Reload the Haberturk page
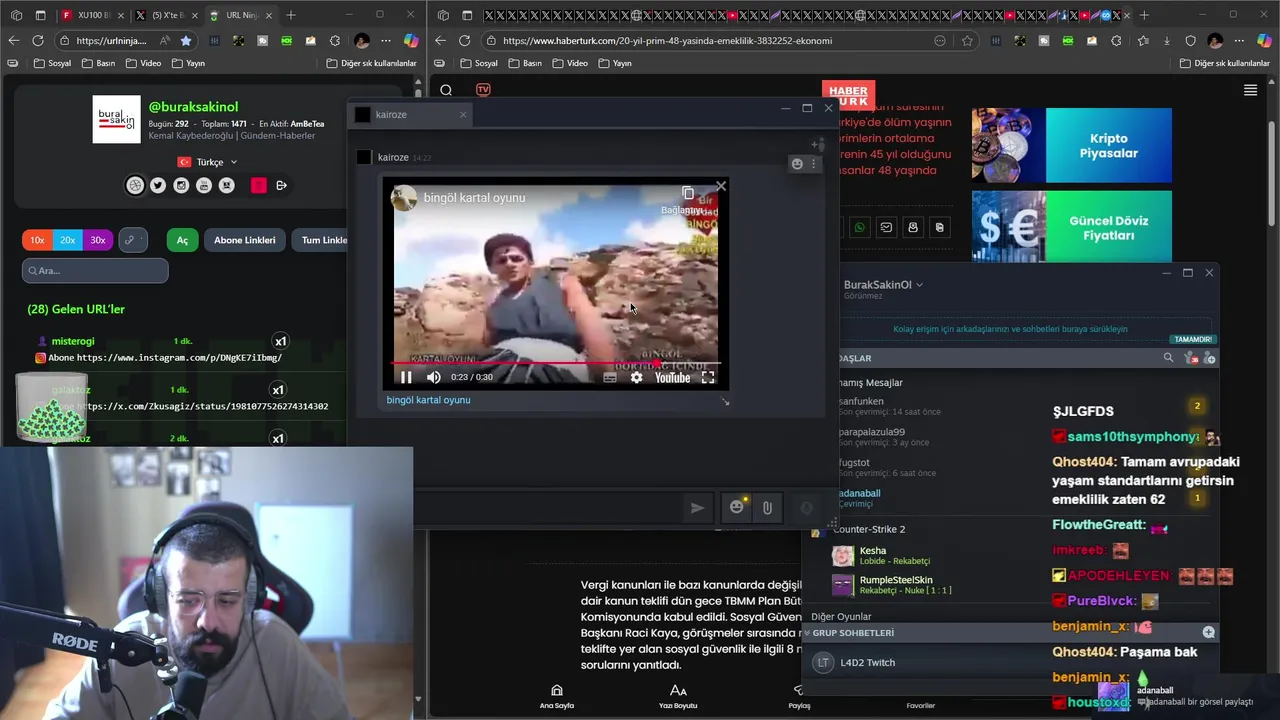The height and width of the screenshot is (720, 1280). 464,40
